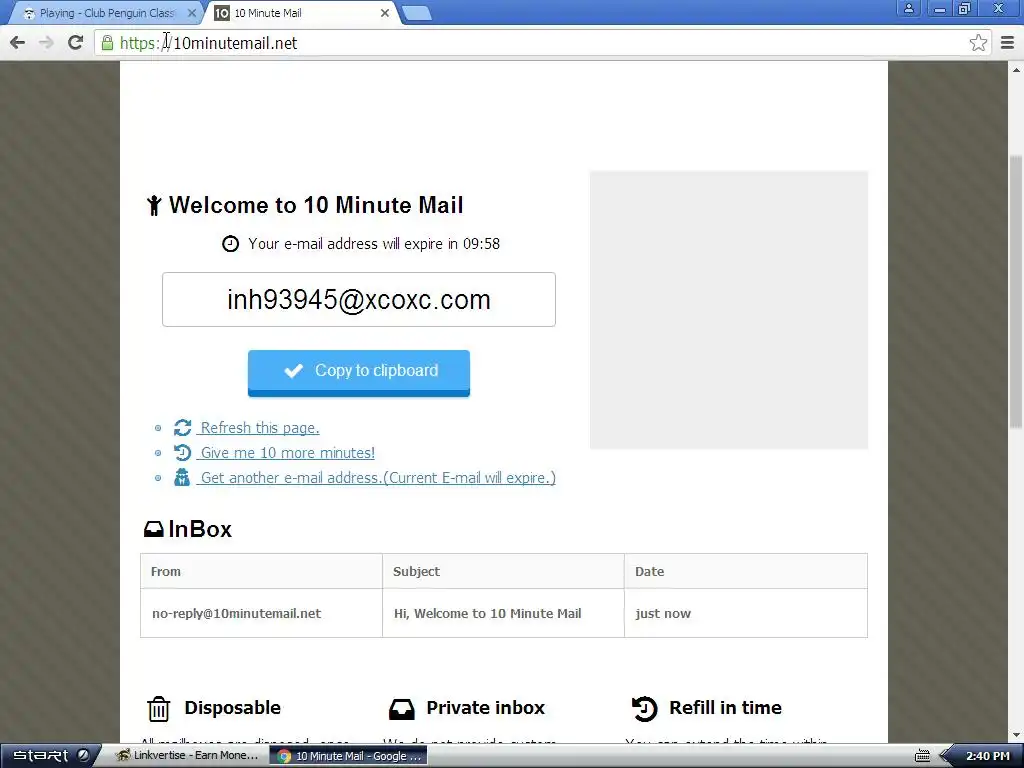The width and height of the screenshot is (1024, 768).
Task: Click the spy icon beside Get another address
Action: (x=182, y=477)
